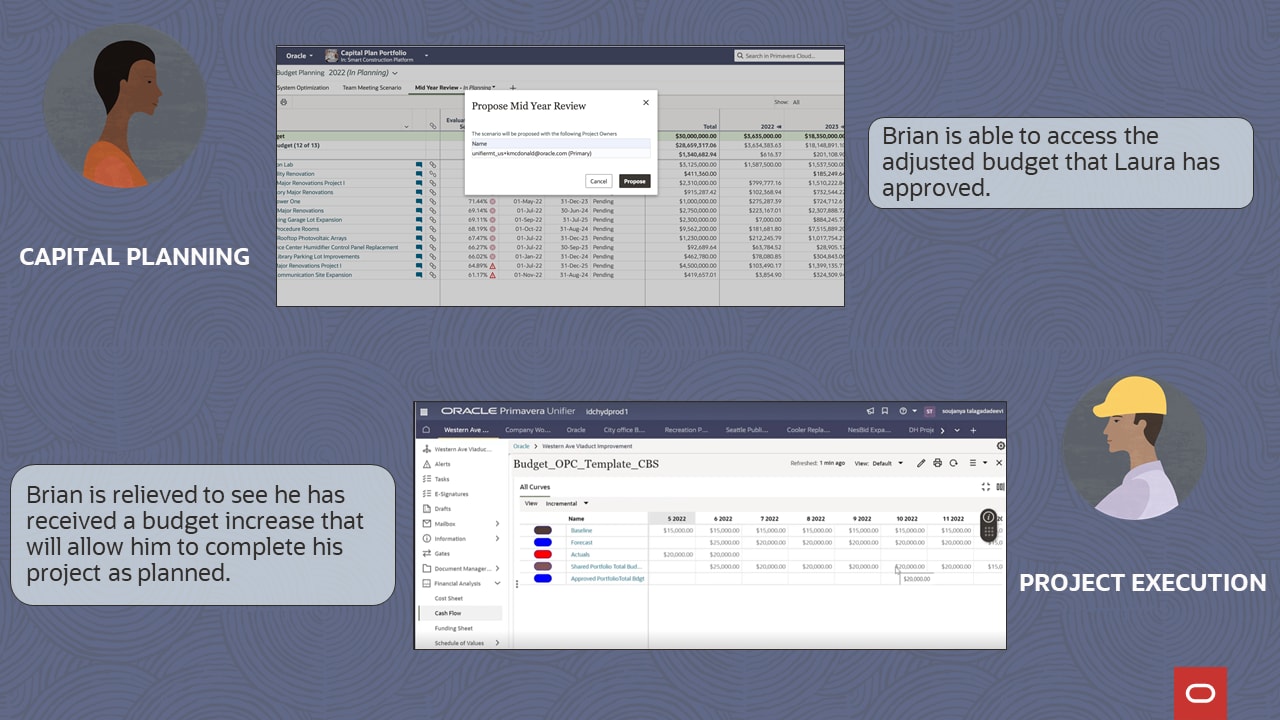This screenshot has height=720, width=1280.
Task: Expand the Budget Planning 2022 dropdown
Action: pos(395,73)
